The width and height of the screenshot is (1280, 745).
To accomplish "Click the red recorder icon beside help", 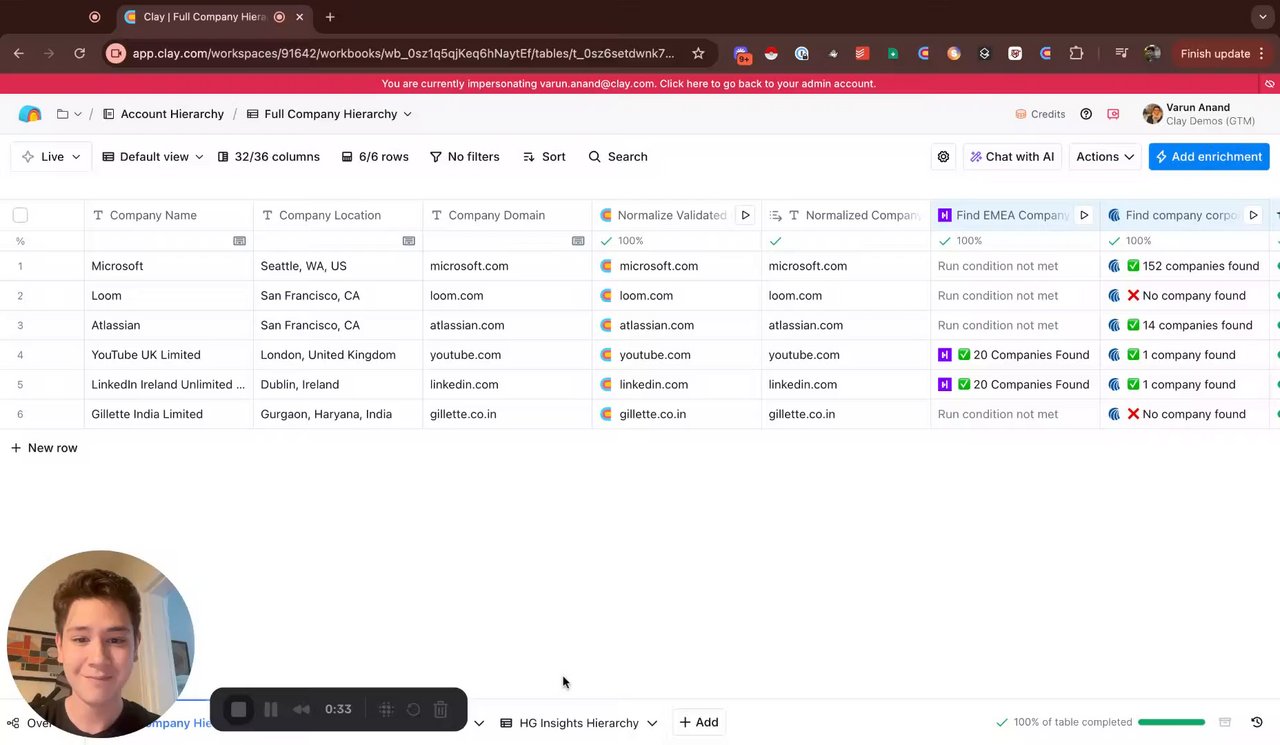I will tap(1113, 114).
